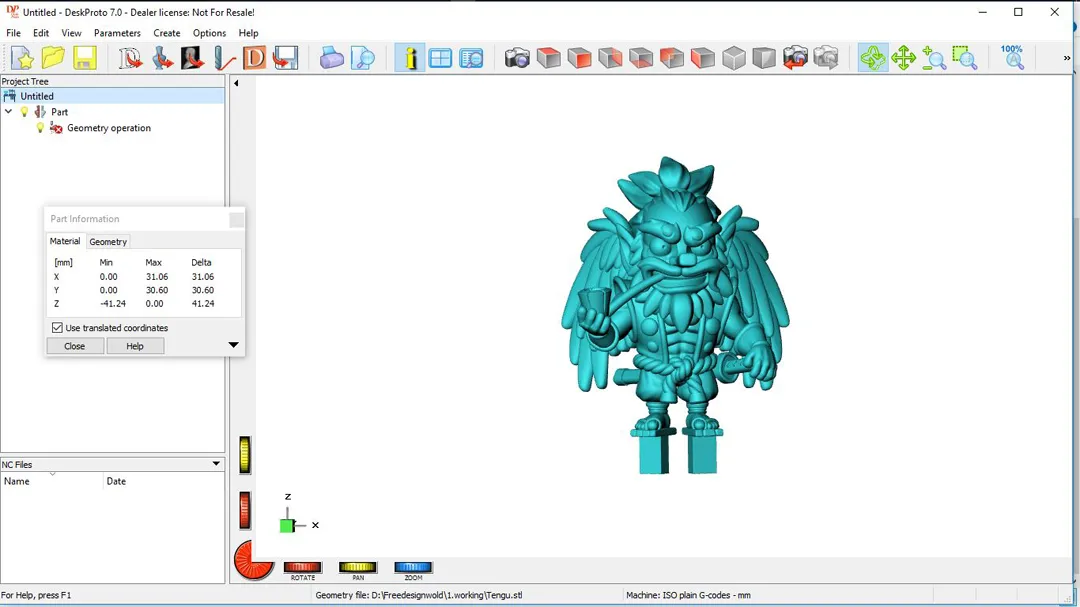The width and height of the screenshot is (1080, 607).
Task: Create a new project with the star document icon
Action: coord(22,59)
